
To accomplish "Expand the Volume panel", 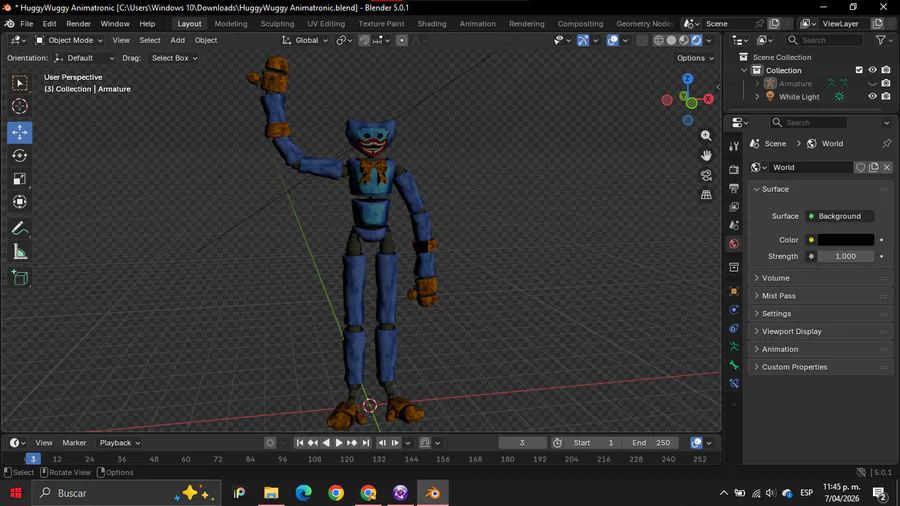I will pyautogui.click(x=776, y=278).
